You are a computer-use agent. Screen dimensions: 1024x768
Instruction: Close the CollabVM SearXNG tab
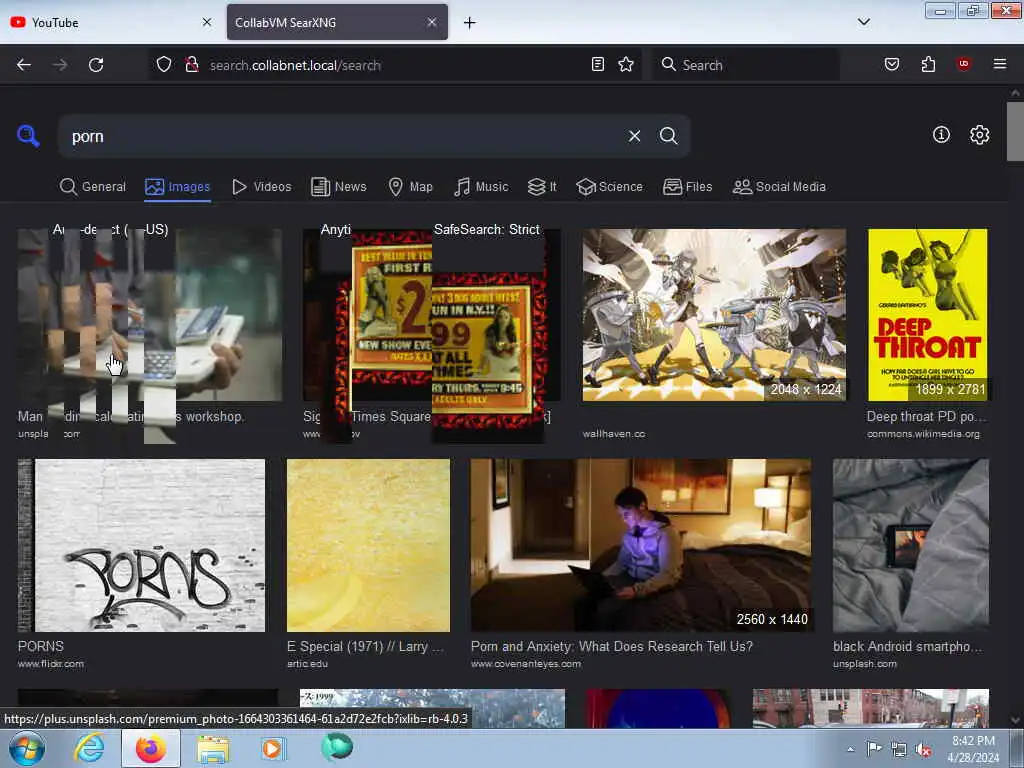(432, 22)
